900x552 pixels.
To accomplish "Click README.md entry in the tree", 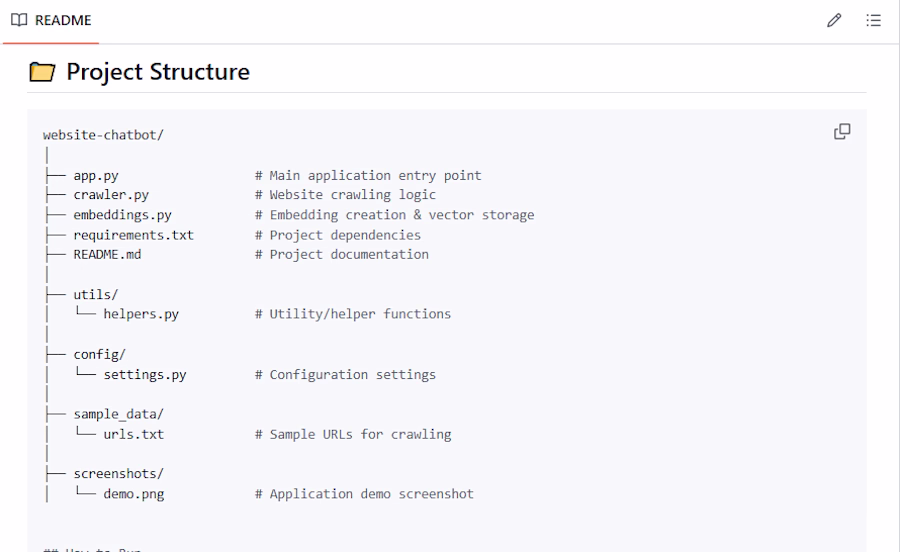I will pyautogui.click(x=107, y=254).
